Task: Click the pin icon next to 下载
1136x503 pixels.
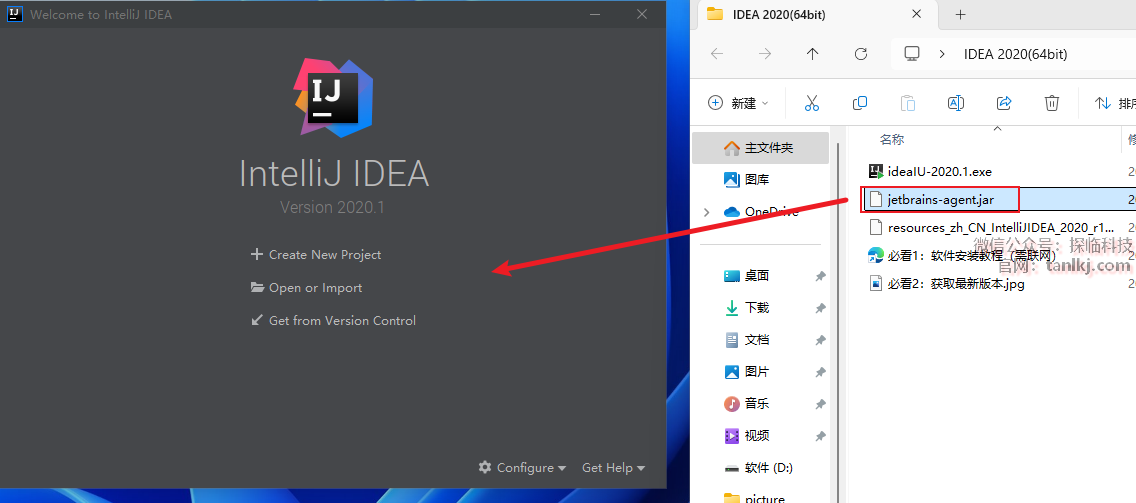Action: pos(820,308)
